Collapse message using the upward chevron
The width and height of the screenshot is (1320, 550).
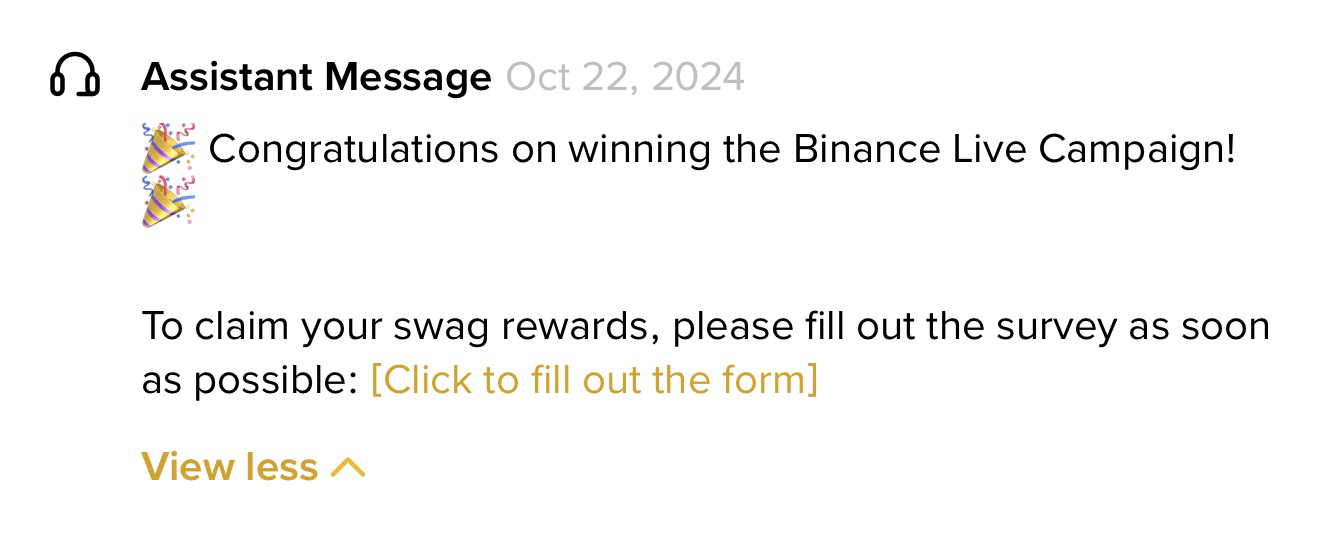pos(348,467)
